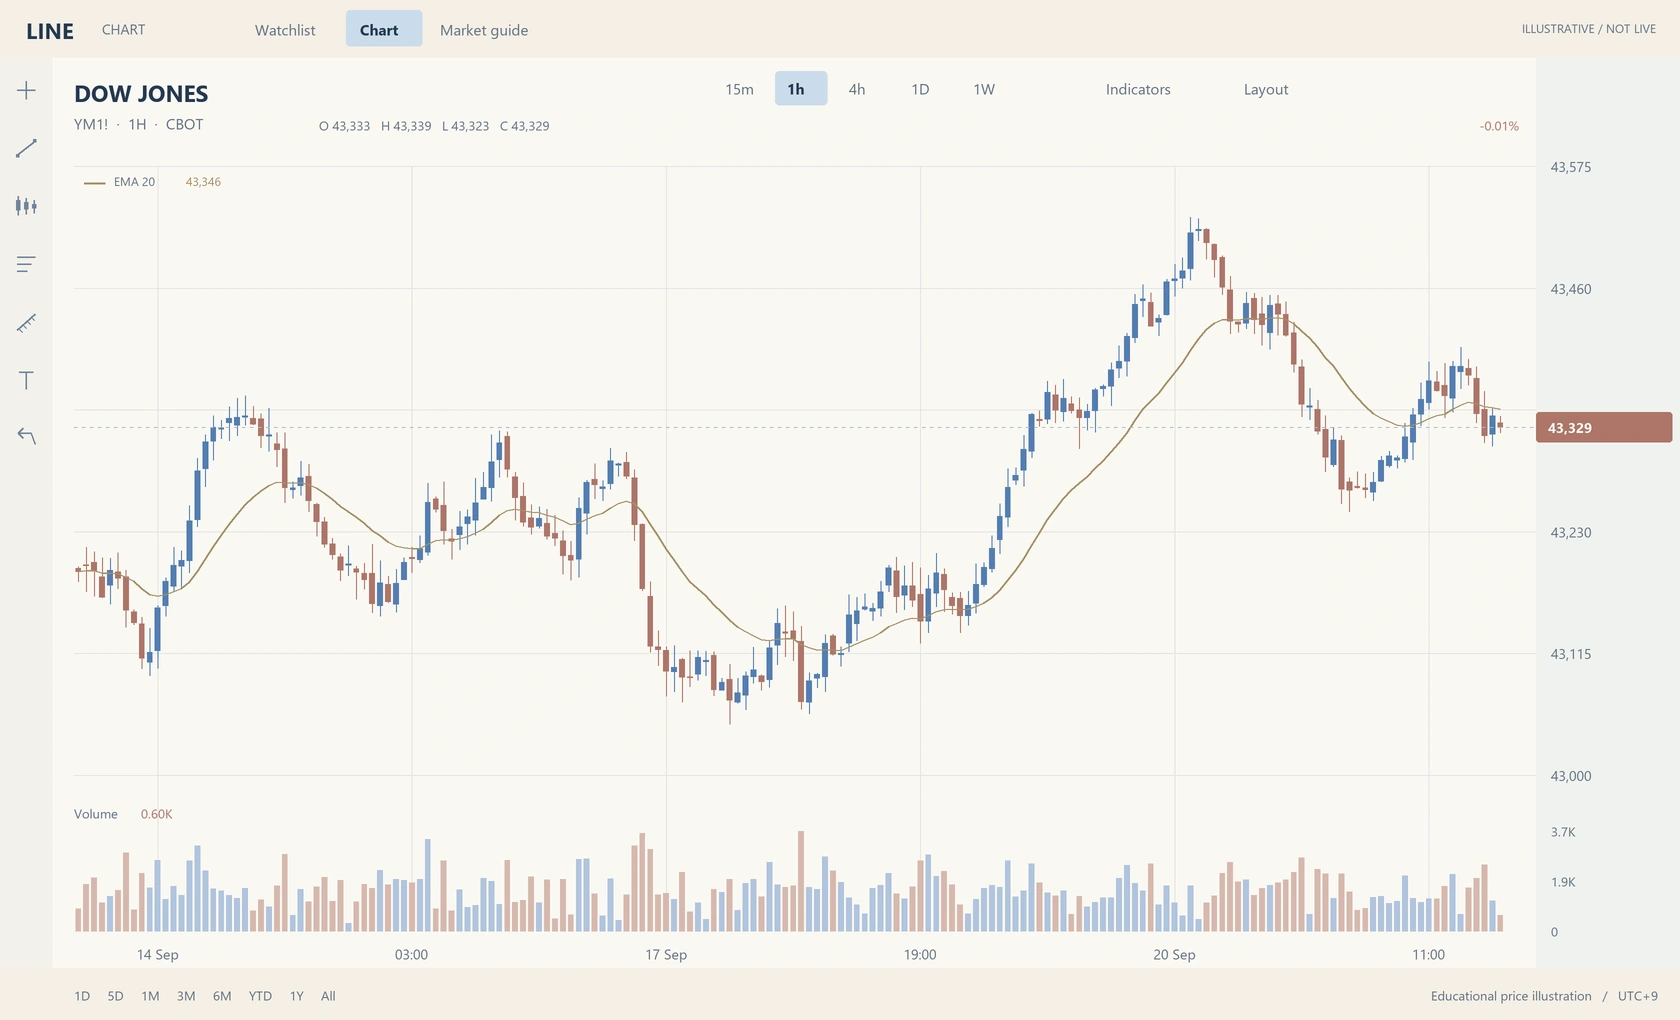This screenshot has height=1020, width=1680.
Task: Set timeframe to 15m
Action: click(x=739, y=89)
